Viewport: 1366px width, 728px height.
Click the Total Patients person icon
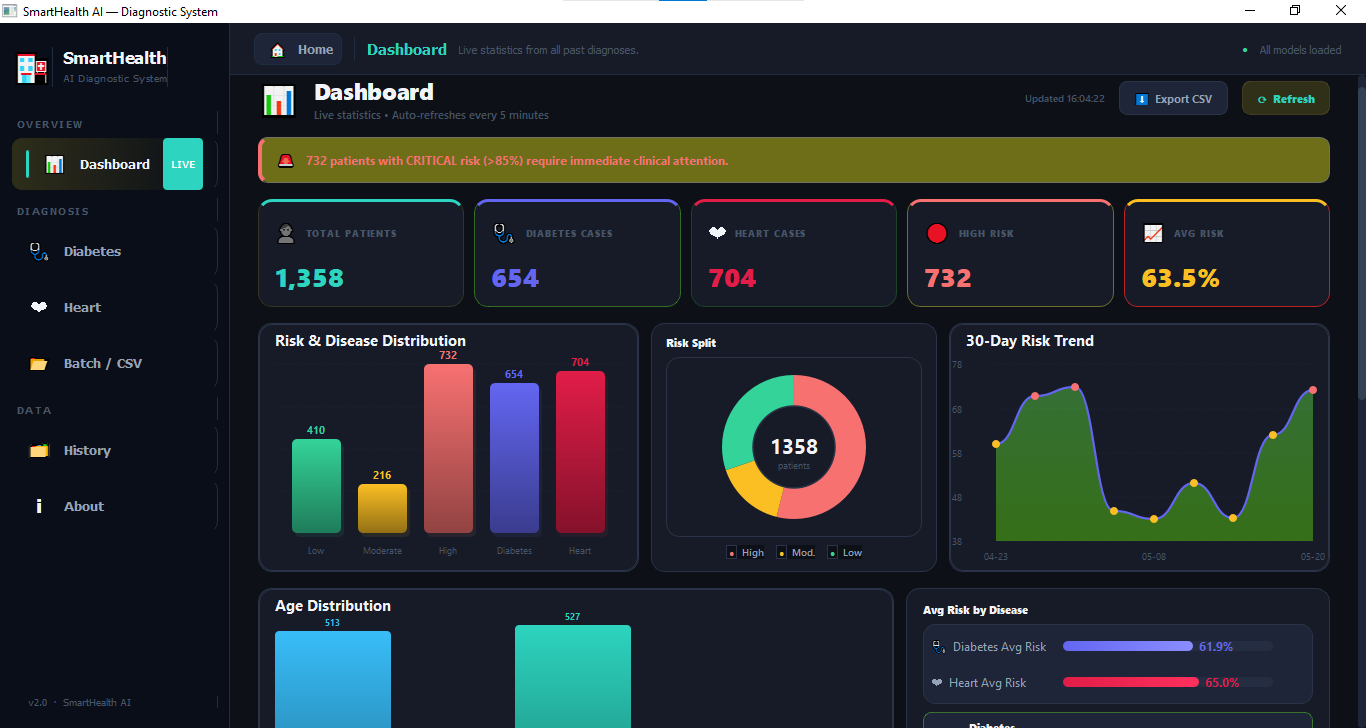pos(286,233)
